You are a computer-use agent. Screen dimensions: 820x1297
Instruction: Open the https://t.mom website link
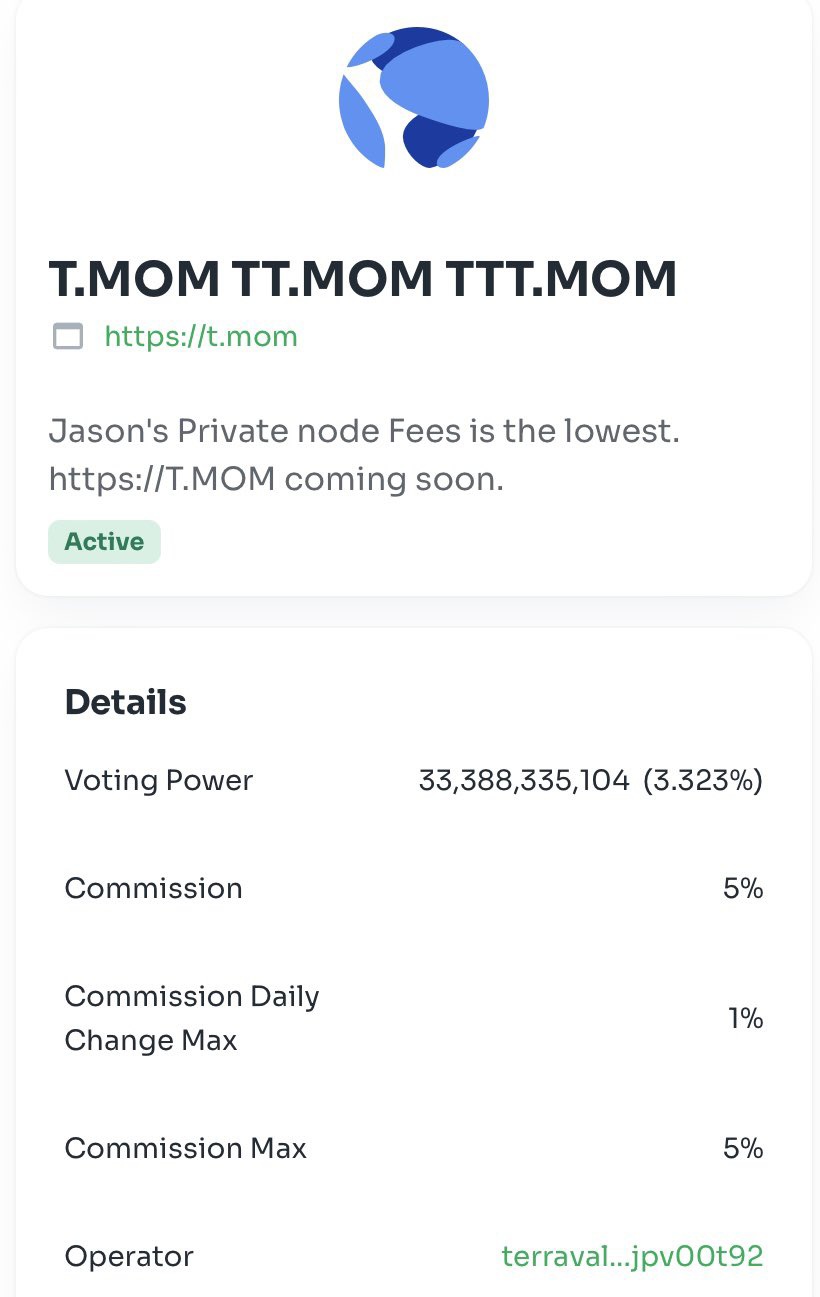[201, 336]
